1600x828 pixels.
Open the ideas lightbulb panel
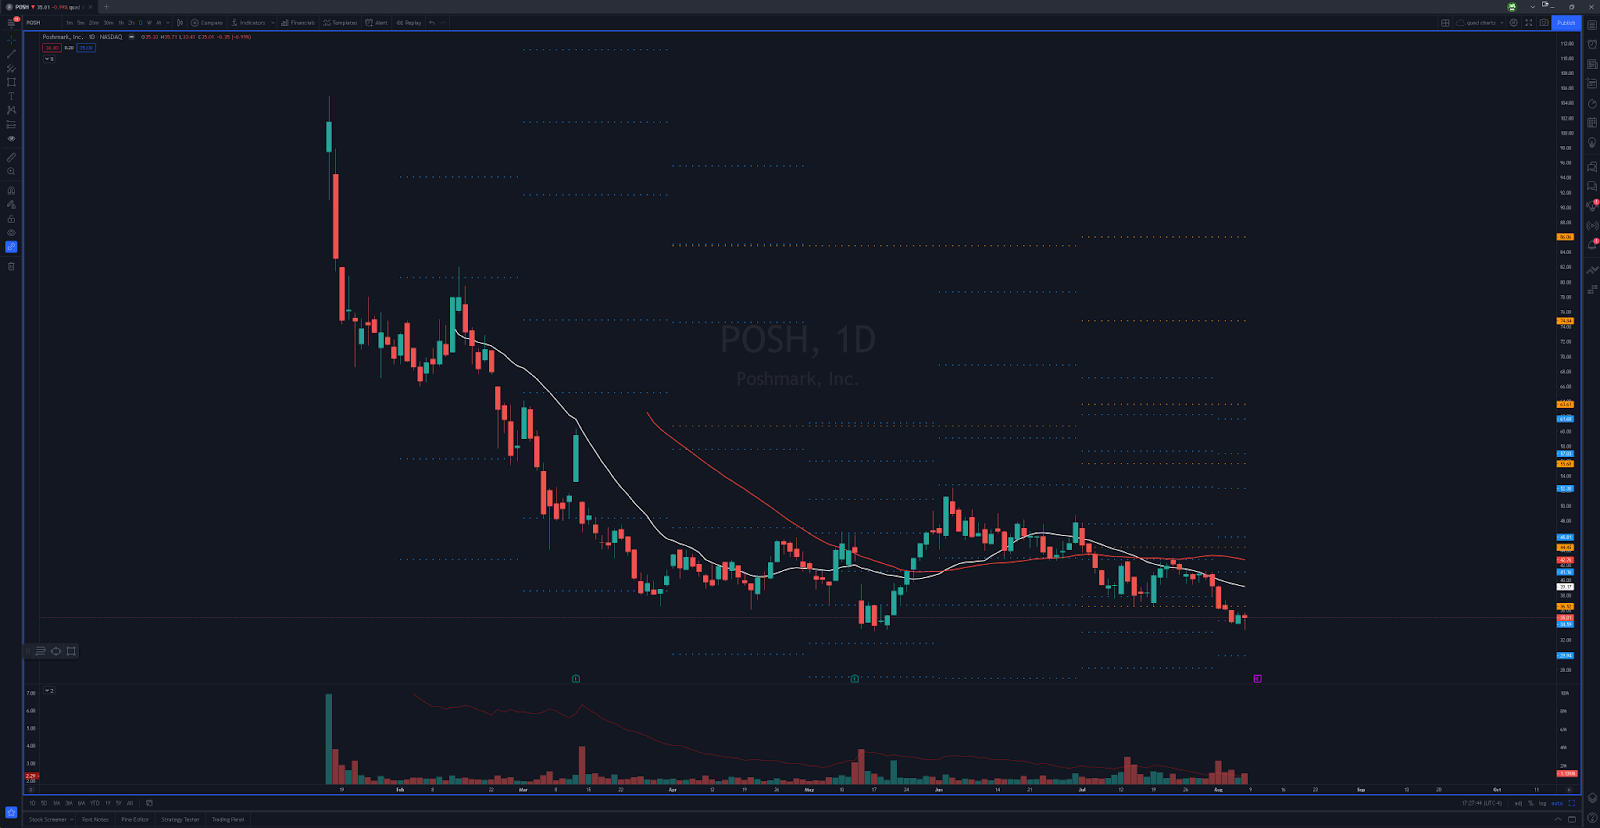click(1592, 143)
